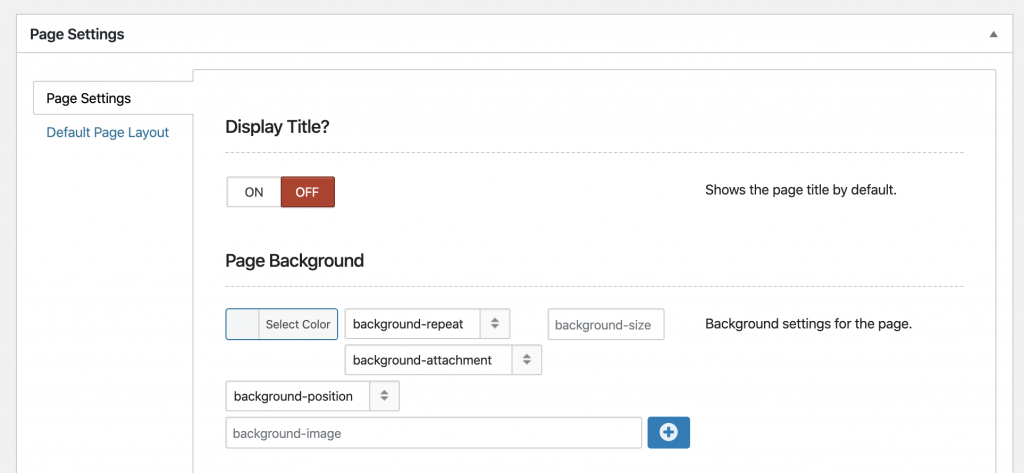Image resolution: width=1024 pixels, height=473 pixels.
Task: Open the background-attachment dropdown
Action: coord(428,360)
